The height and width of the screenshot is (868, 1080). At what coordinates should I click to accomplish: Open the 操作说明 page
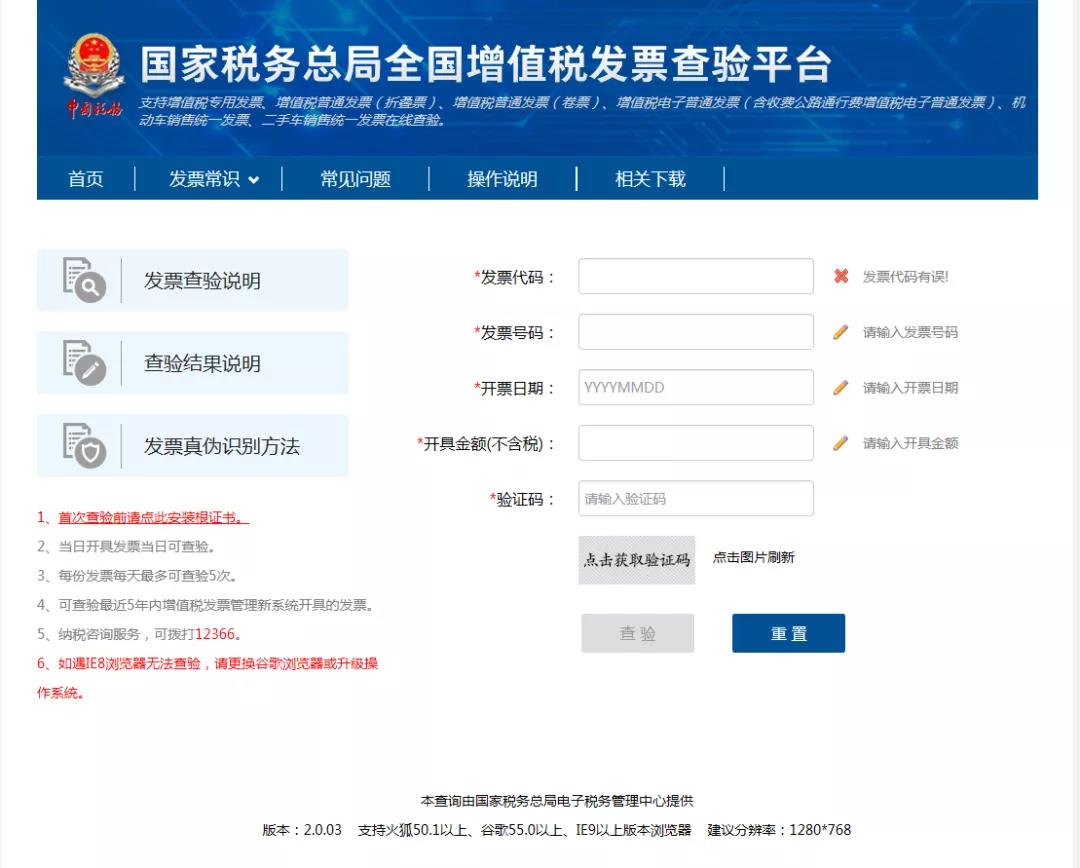[501, 179]
